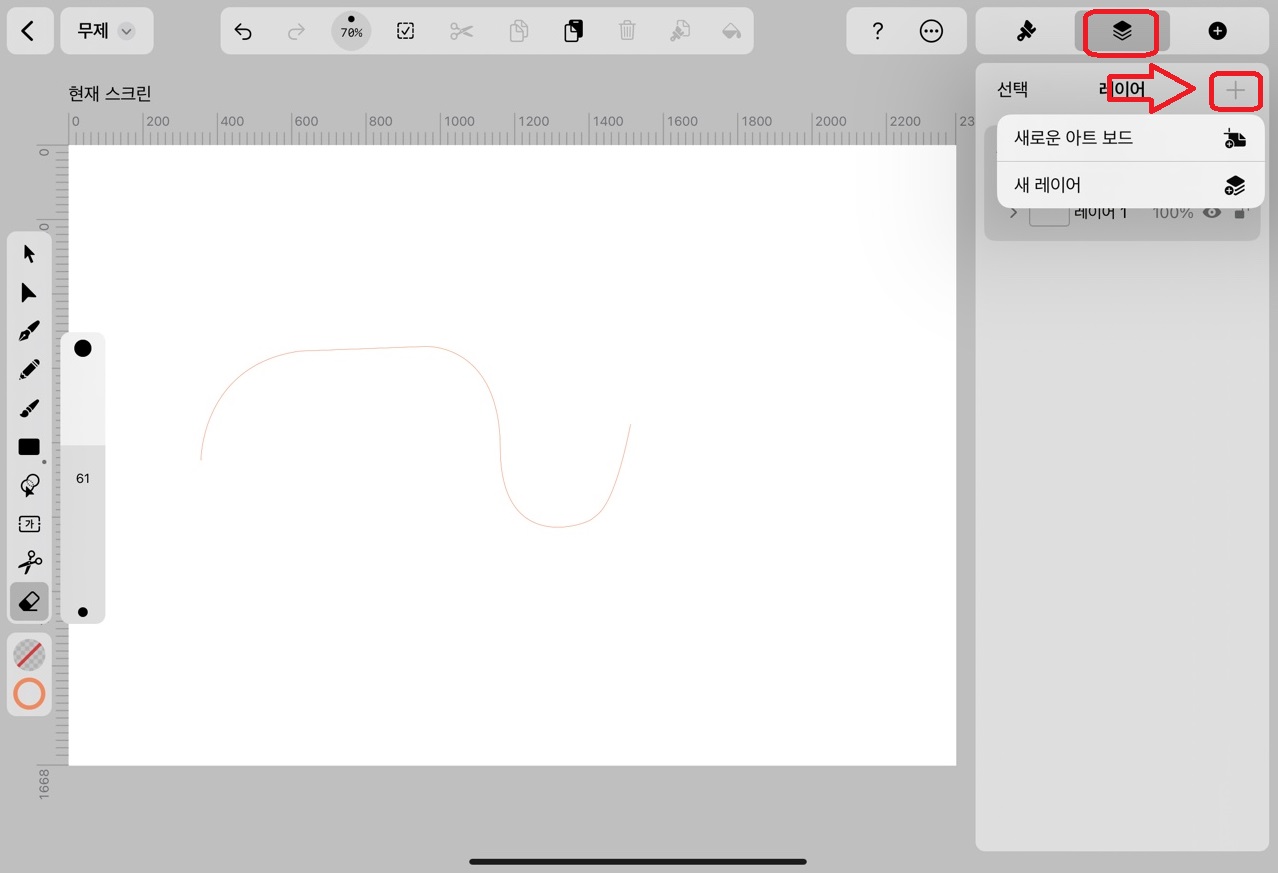Select the Shape Builder tool
This screenshot has width=1278, height=873.
29,486
